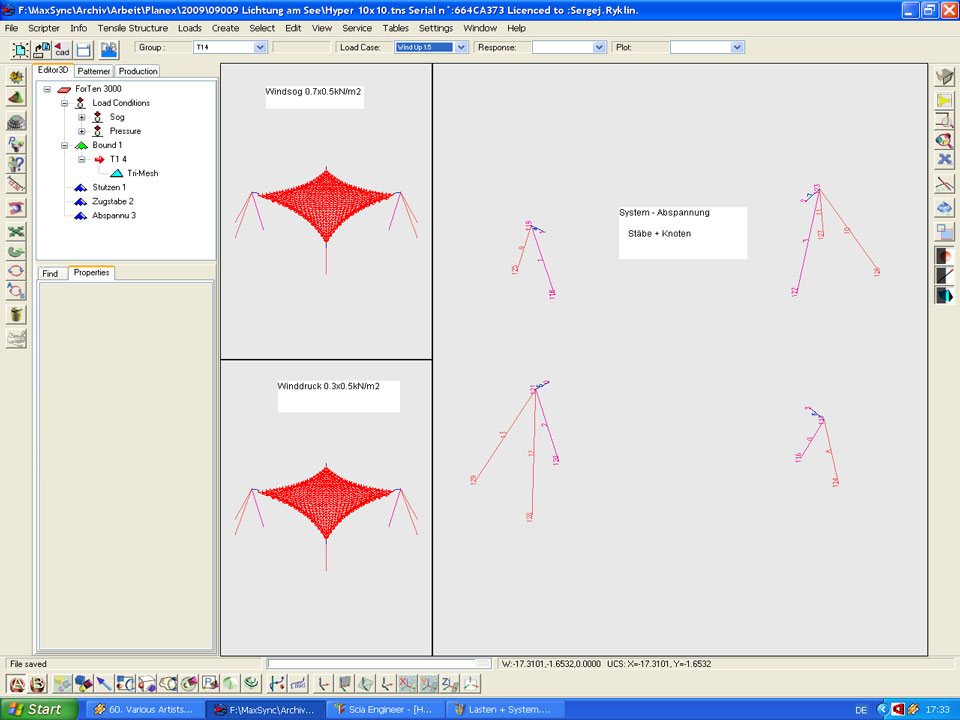Click the trash bin icon in left toolbar

pyautogui.click(x=16, y=314)
